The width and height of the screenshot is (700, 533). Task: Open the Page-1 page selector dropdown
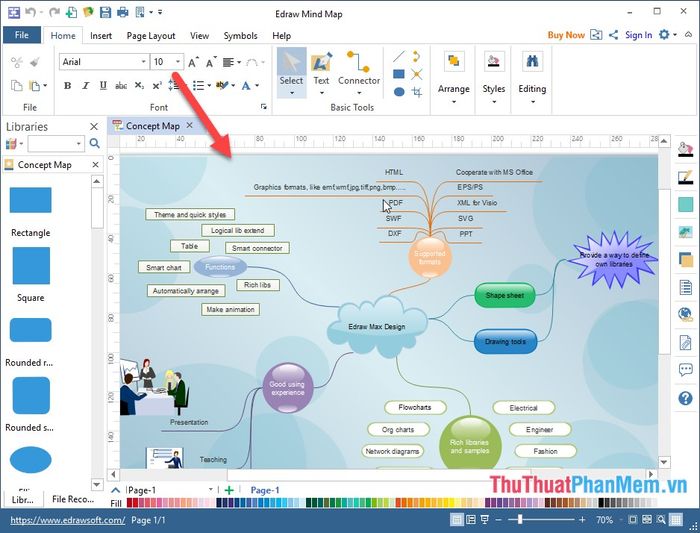pyautogui.click(x=210, y=490)
